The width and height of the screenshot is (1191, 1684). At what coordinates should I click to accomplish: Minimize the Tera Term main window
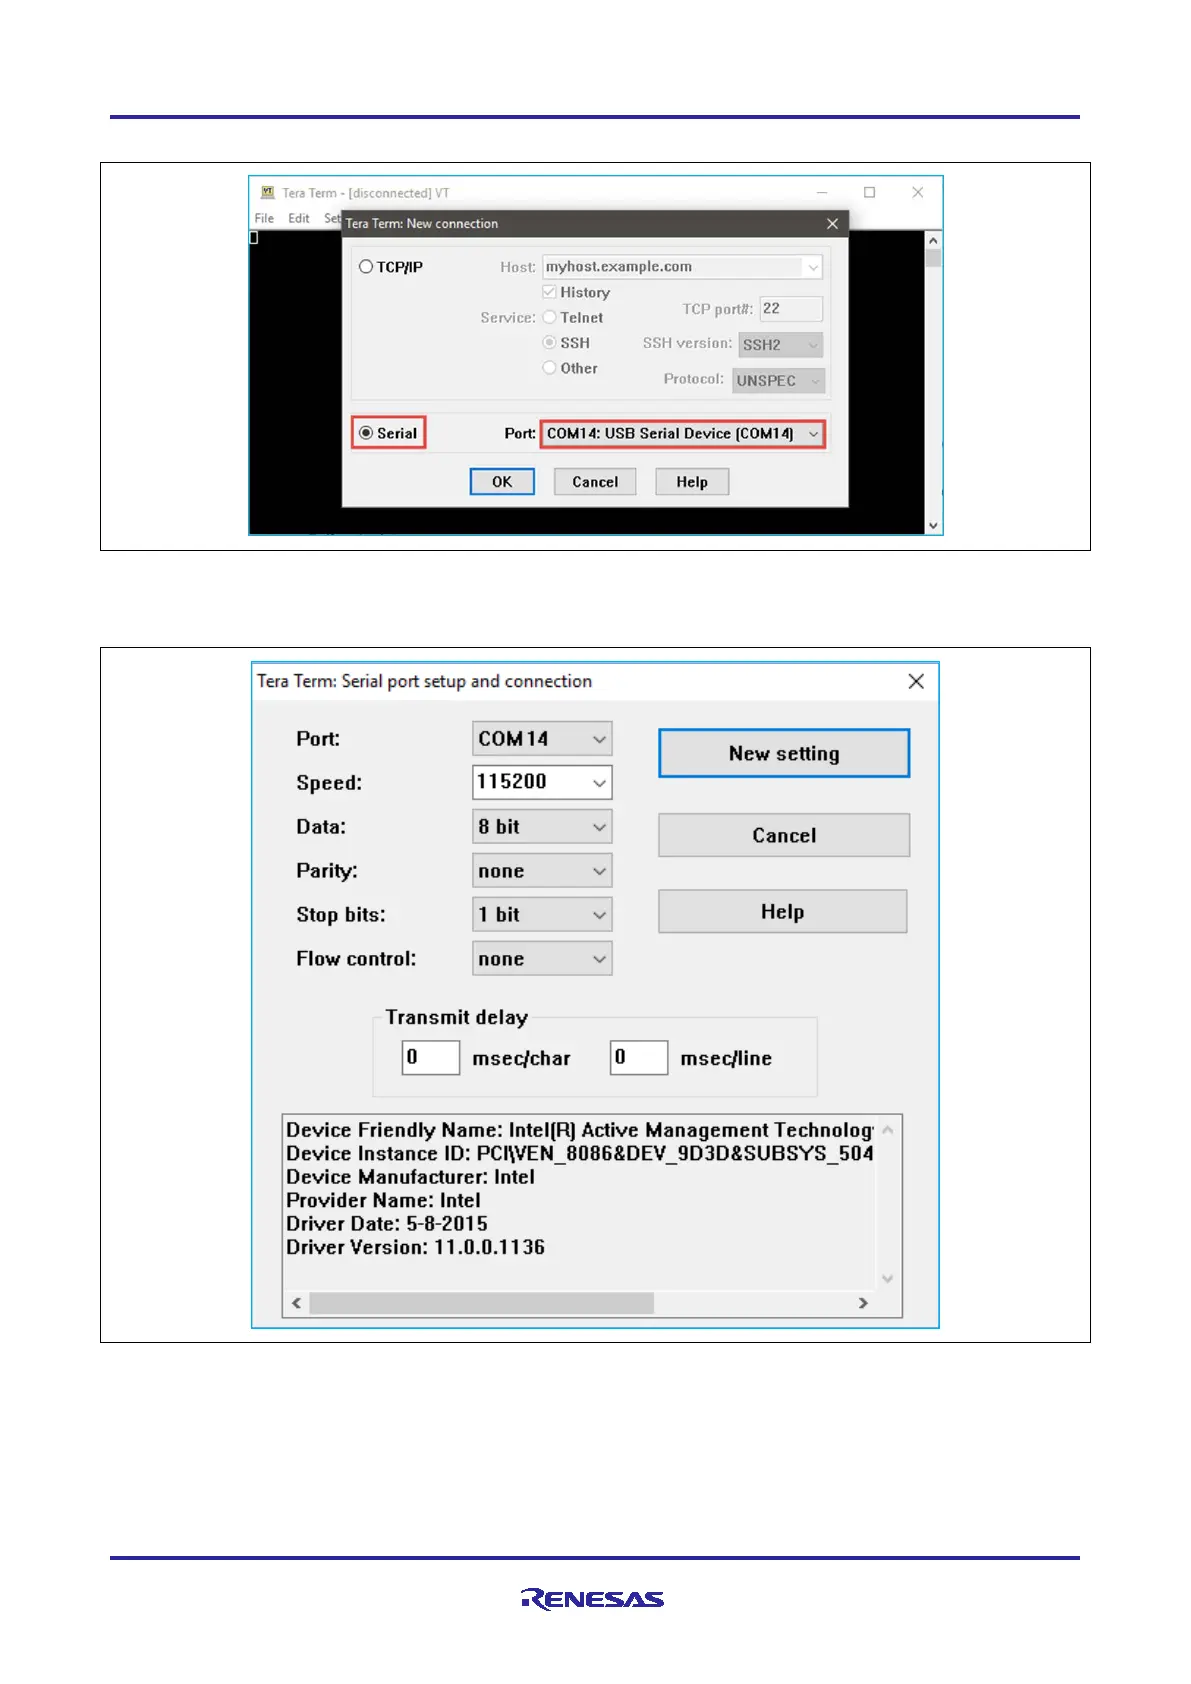pos(822,192)
